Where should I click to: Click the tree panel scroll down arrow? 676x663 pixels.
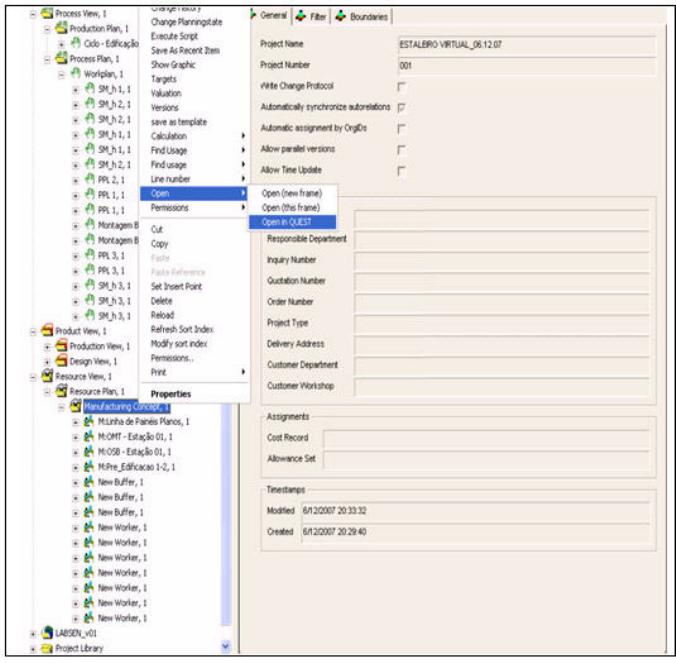[225, 647]
